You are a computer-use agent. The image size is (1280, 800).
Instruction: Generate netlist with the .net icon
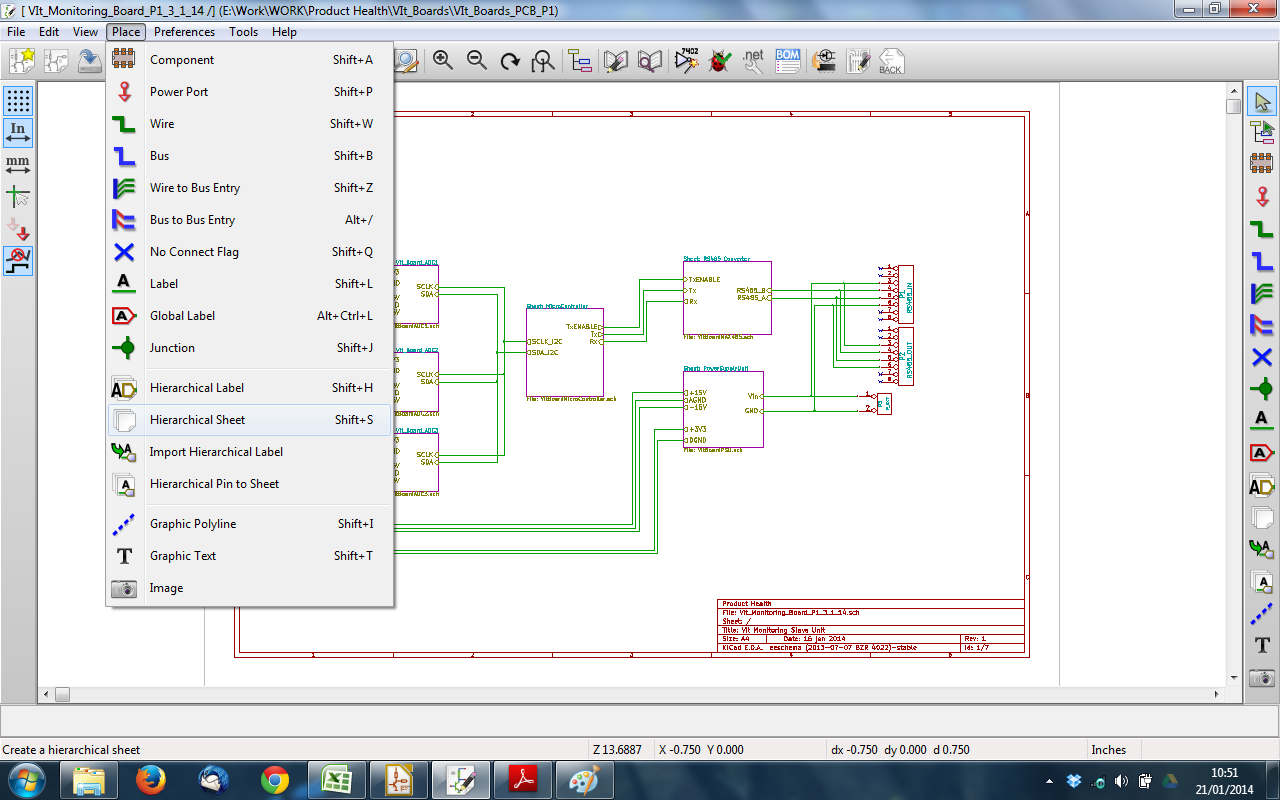(753, 61)
